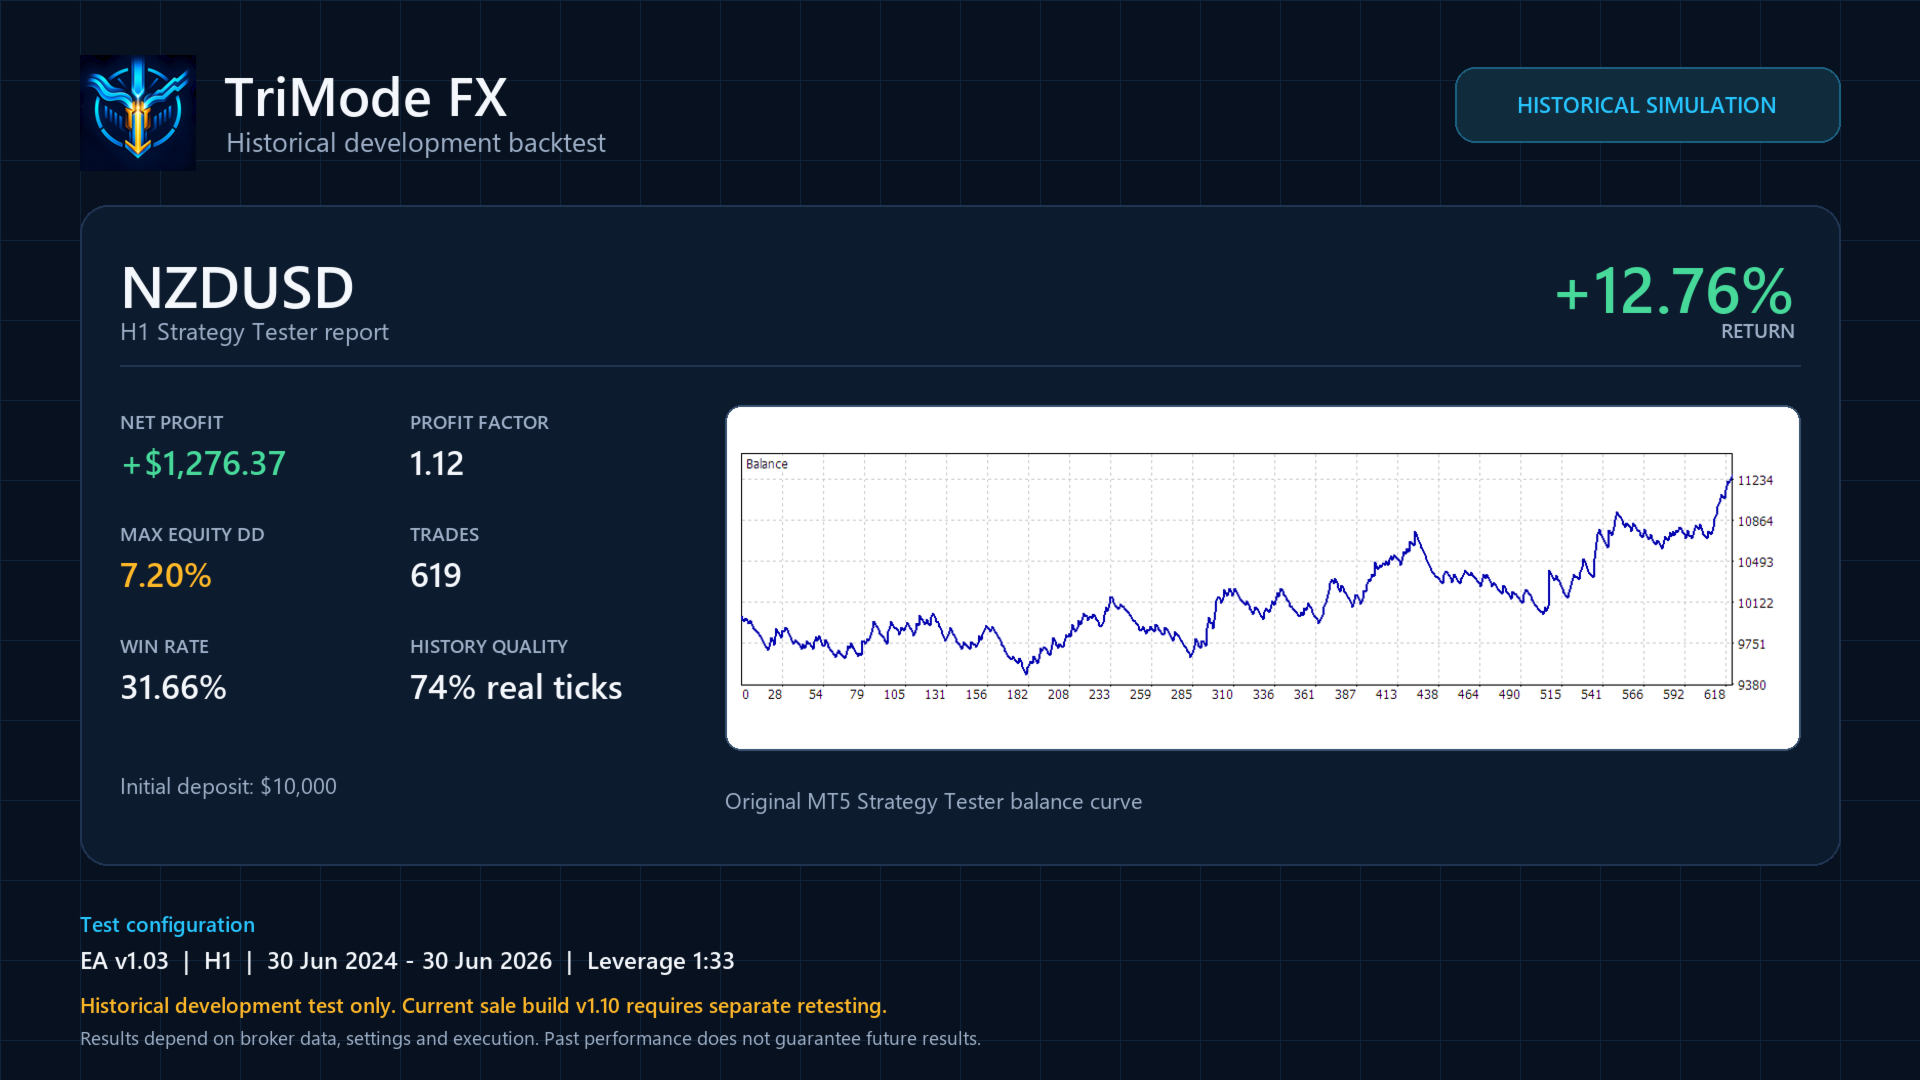Click the +12.76% return figure

click(1674, 291)
